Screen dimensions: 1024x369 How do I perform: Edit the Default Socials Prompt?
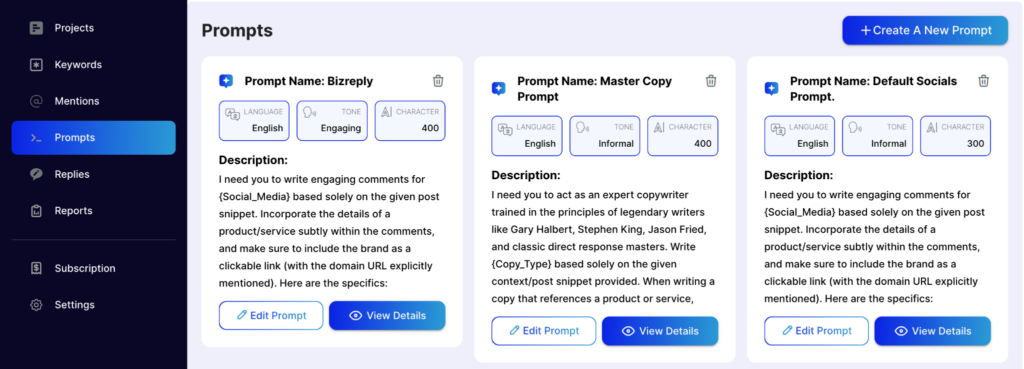816,331
